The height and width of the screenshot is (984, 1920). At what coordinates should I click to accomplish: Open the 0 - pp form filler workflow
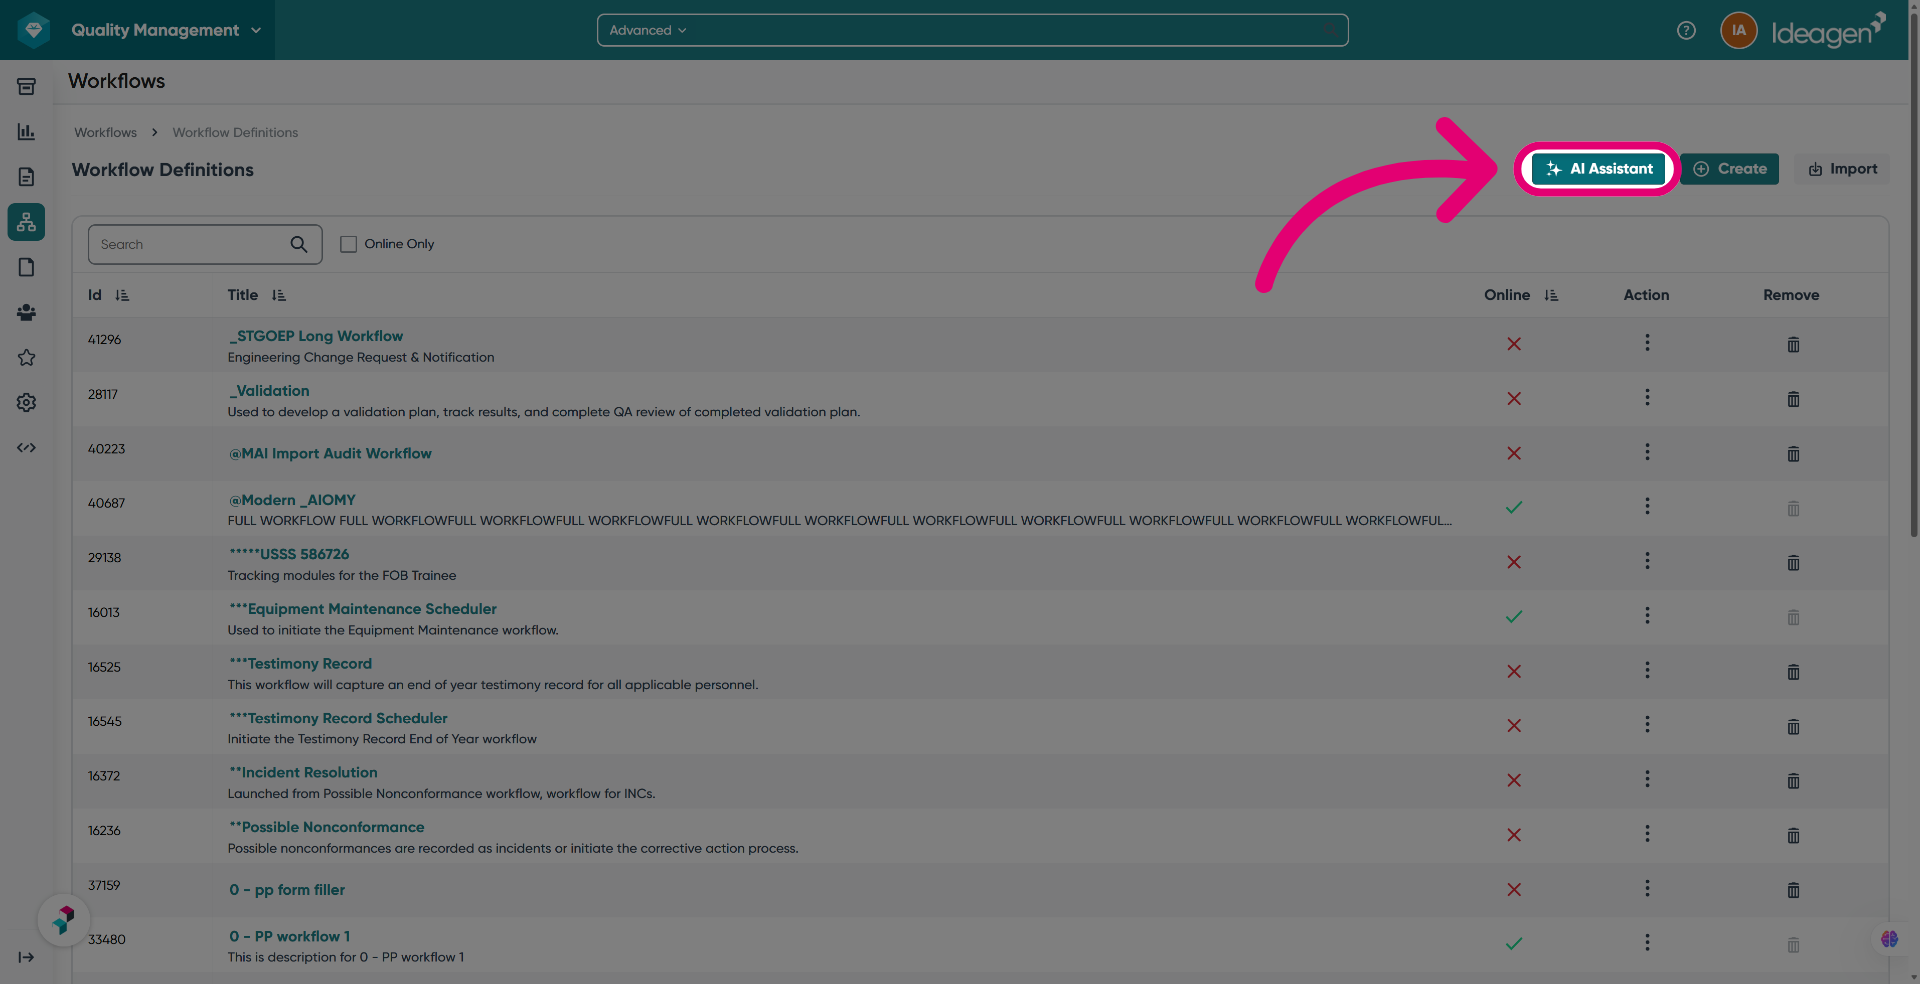tap(287, 890)
